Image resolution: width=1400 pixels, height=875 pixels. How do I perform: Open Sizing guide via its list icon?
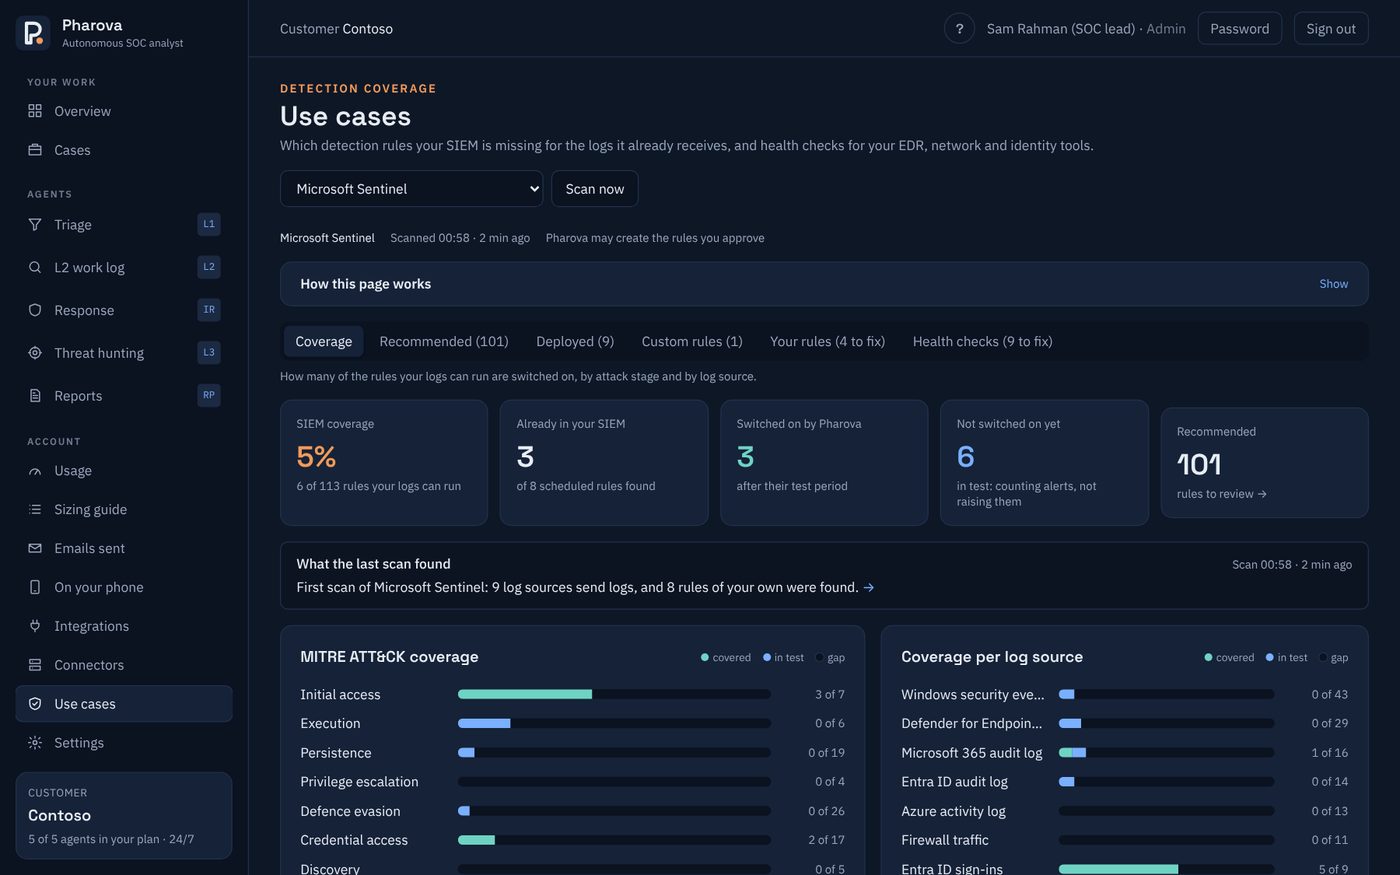click(x=35, y=509)
